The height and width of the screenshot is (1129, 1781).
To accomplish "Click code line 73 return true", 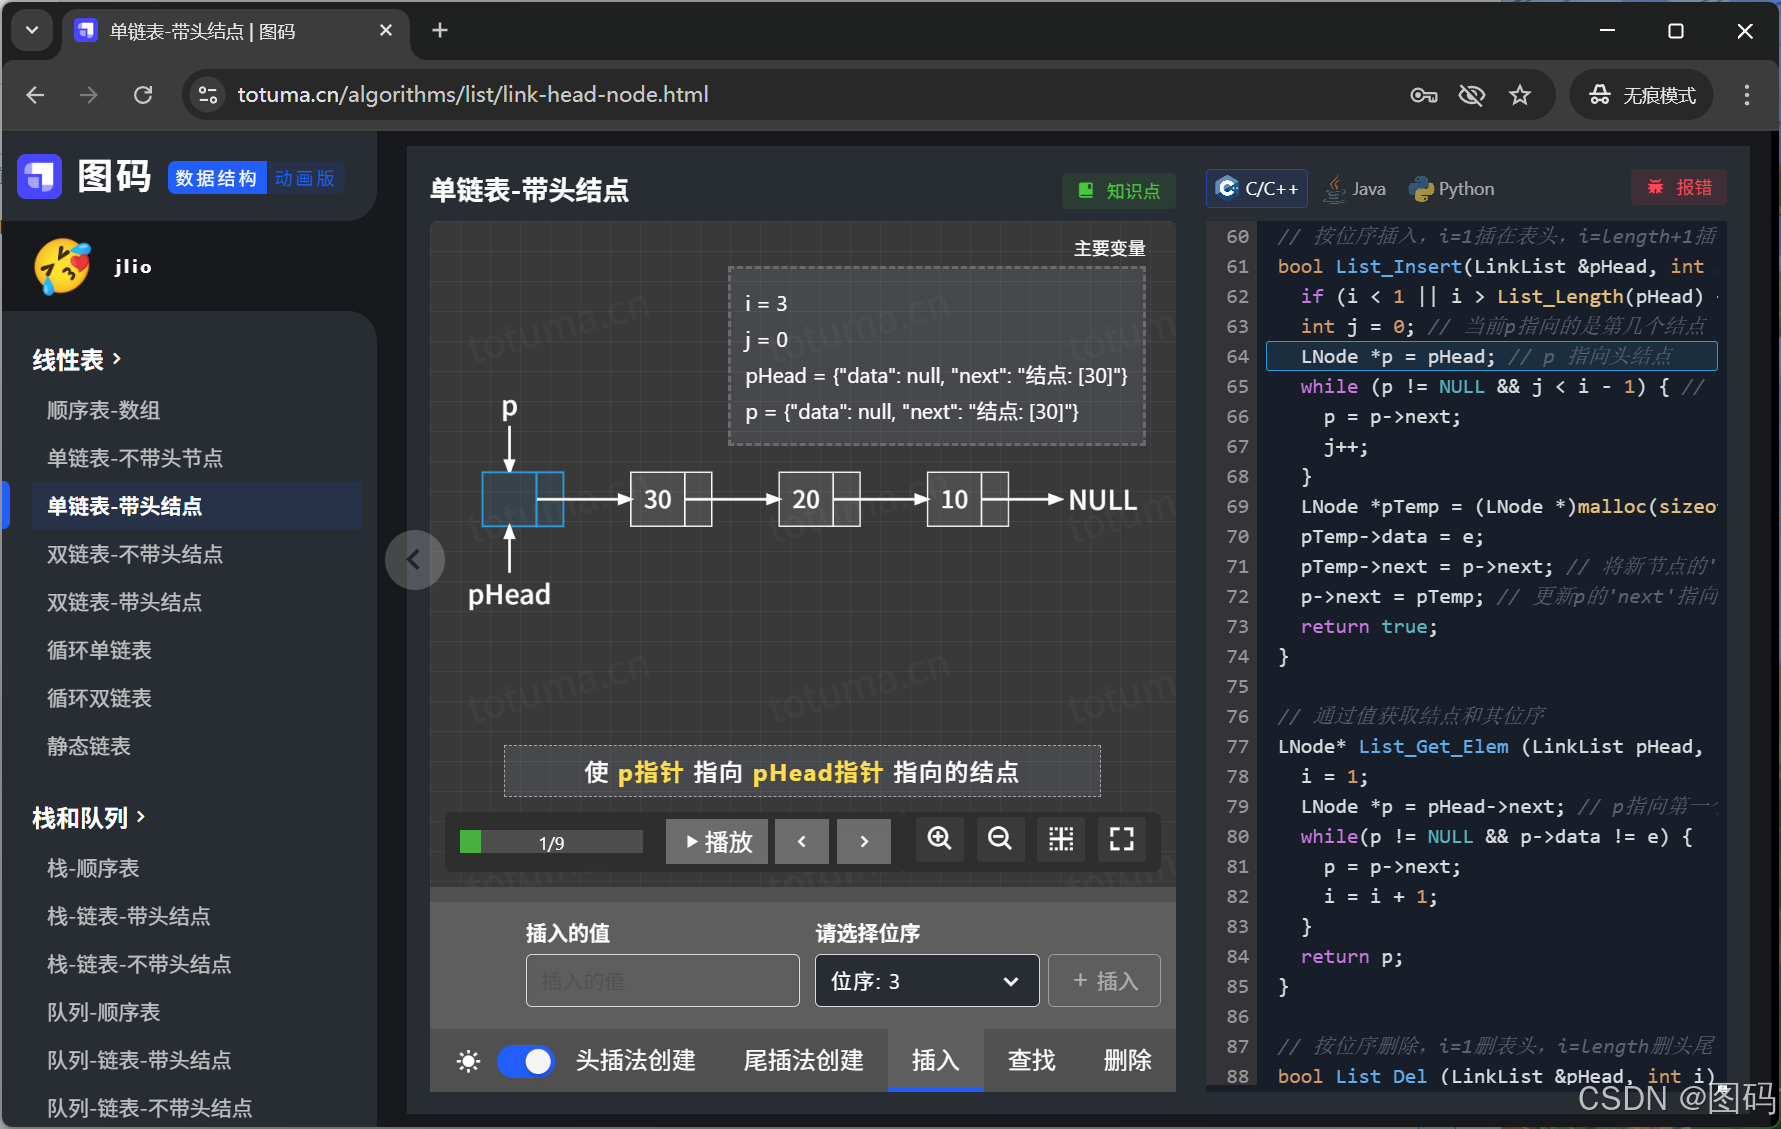I will tap(1368, 627).
